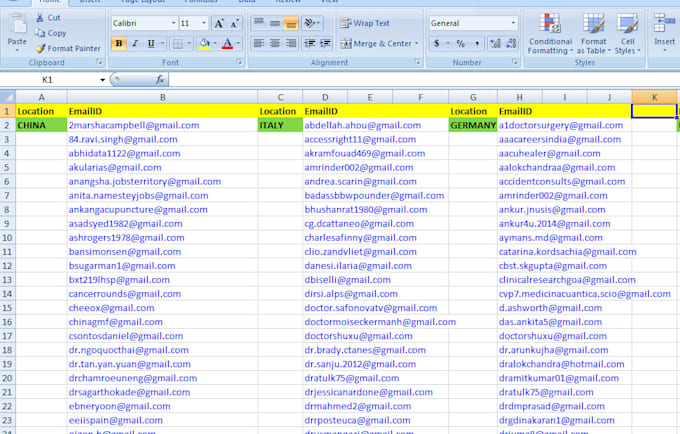Toggle Bold formatting
Screen dimensions: 680x434
[x=119, y=43]
